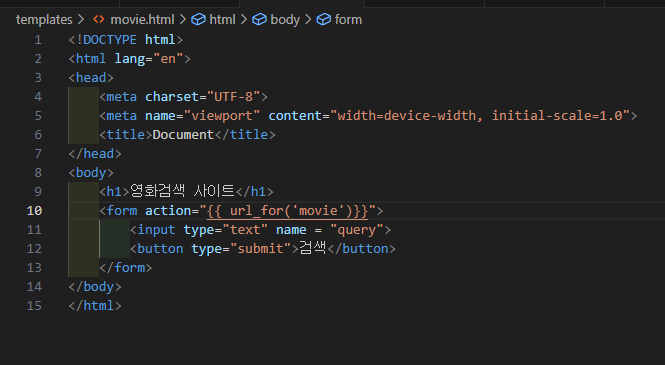665x365 pixels.
Task: Click the closing </body> tag
Action: pyautogui.click(x=95, y=287)
